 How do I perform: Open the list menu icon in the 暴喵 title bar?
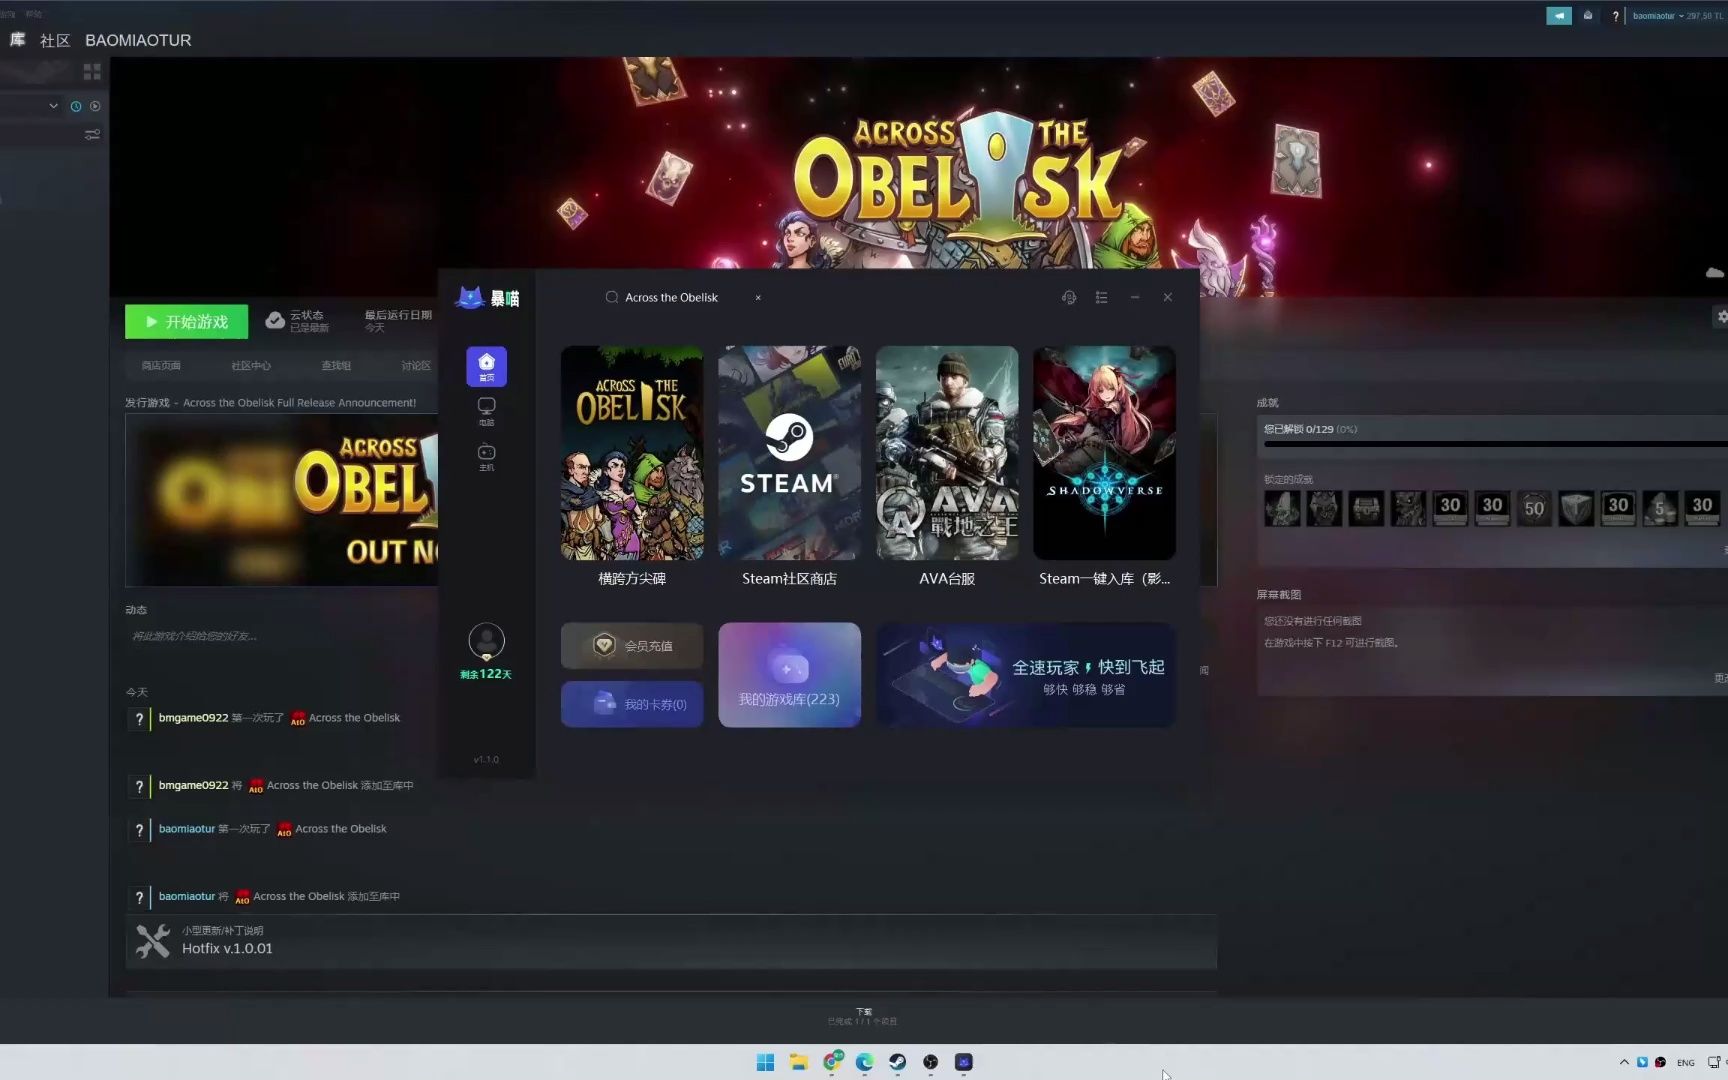pyautogui.click(x=1101, y=297)
